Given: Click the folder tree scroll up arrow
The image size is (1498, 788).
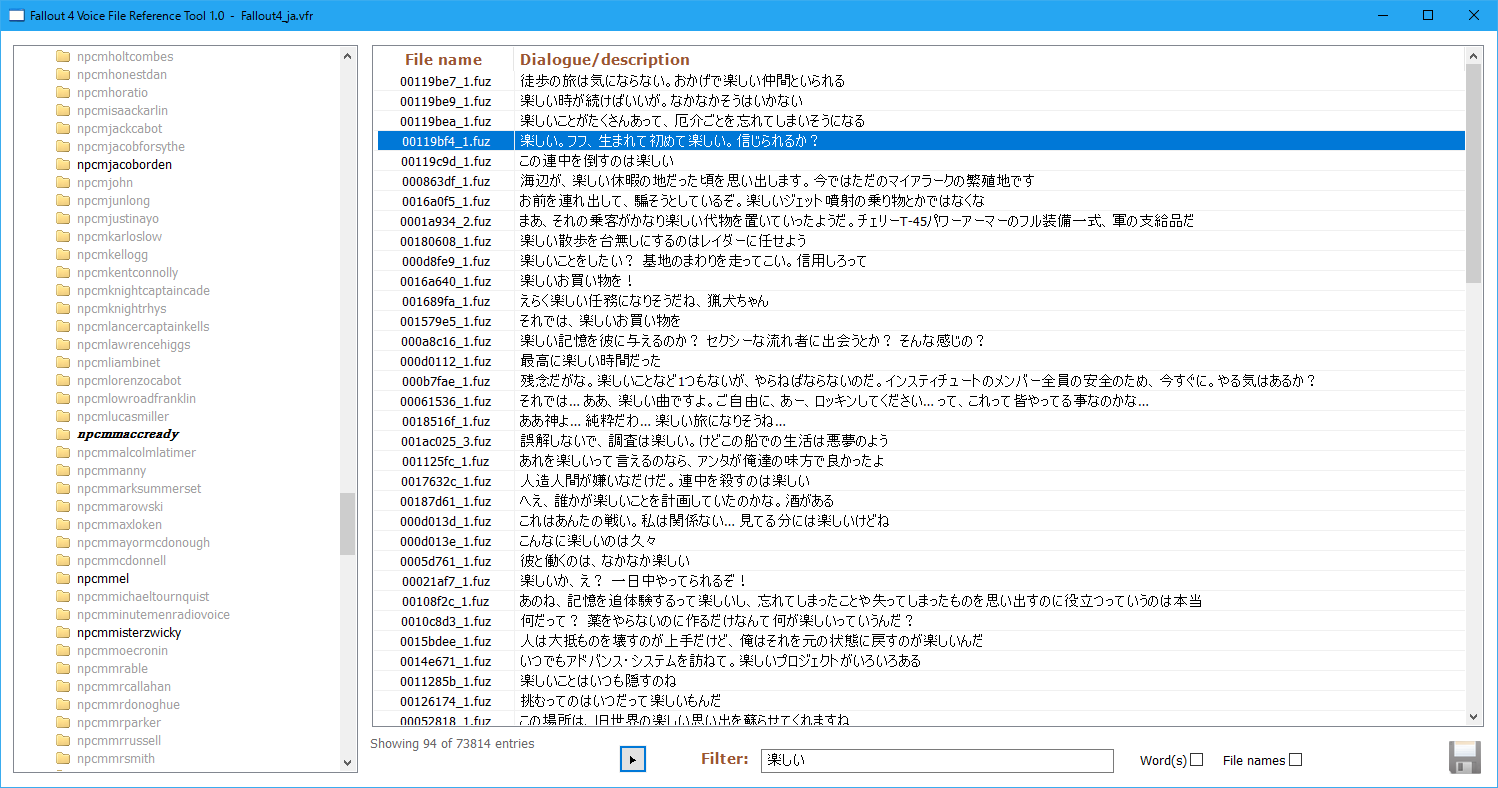Looking at the screenshot, I should point(348,56).
